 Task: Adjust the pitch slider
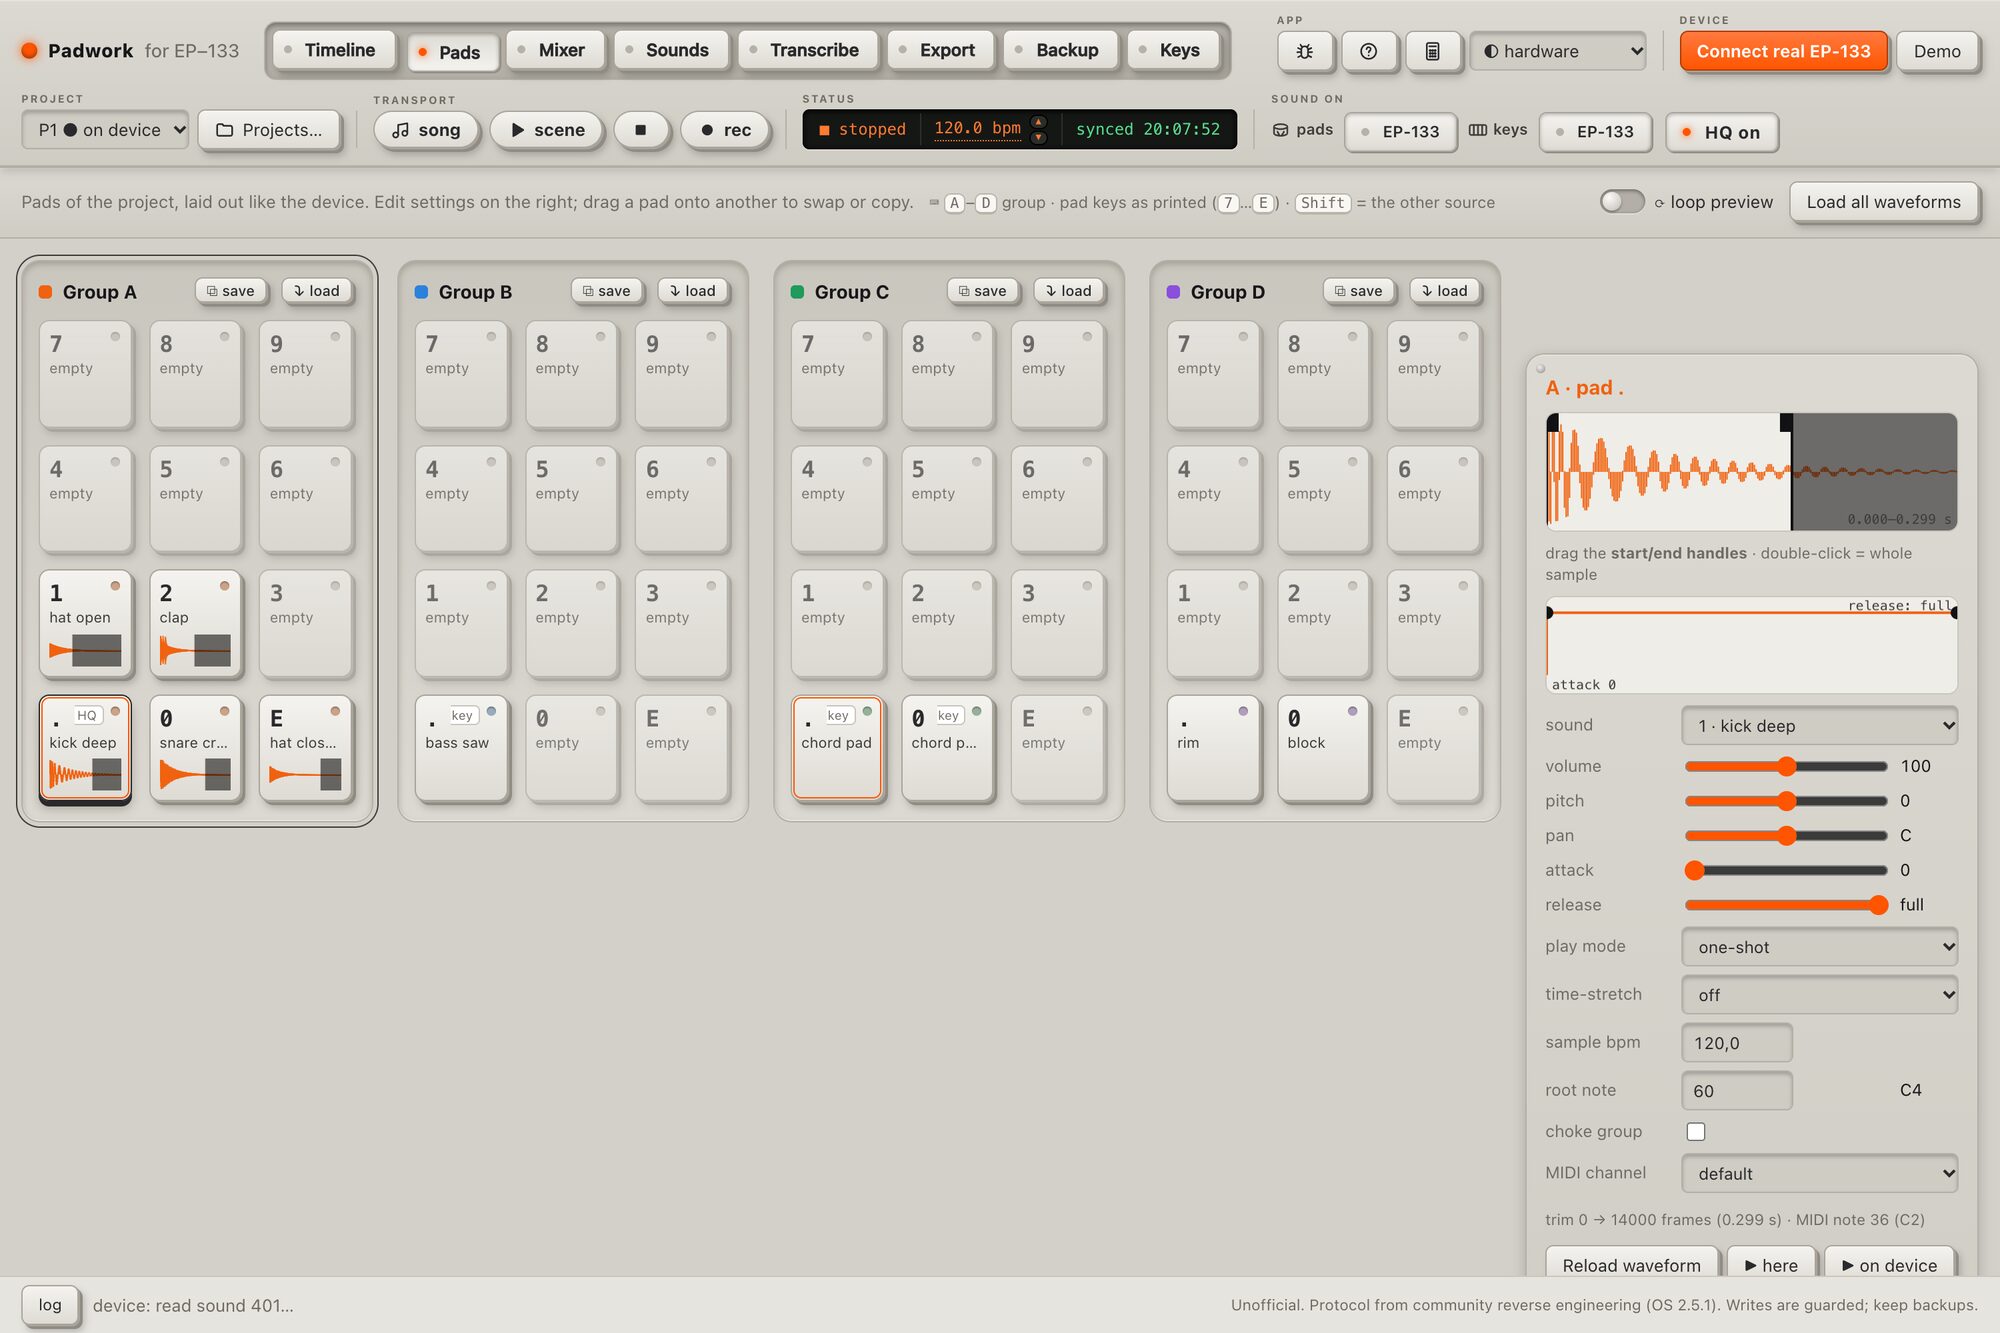[1786, 801]
